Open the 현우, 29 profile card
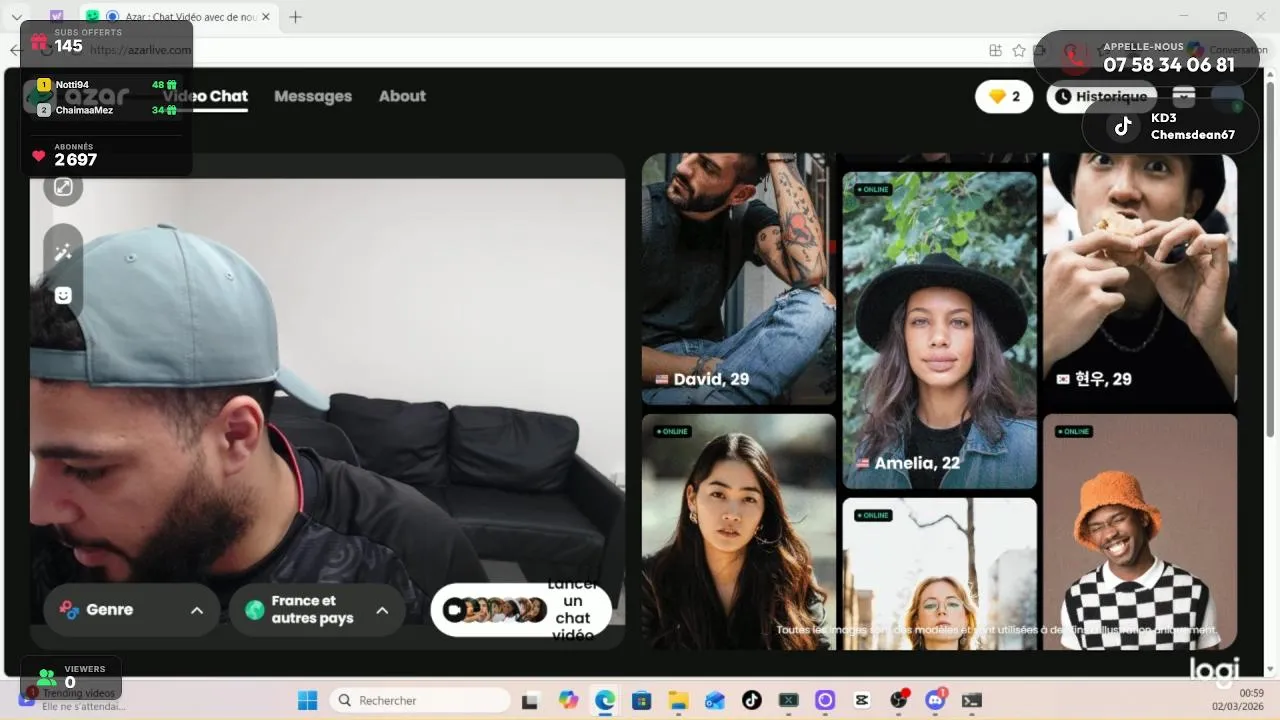 pyautogui.click(x=1140, y=279)
